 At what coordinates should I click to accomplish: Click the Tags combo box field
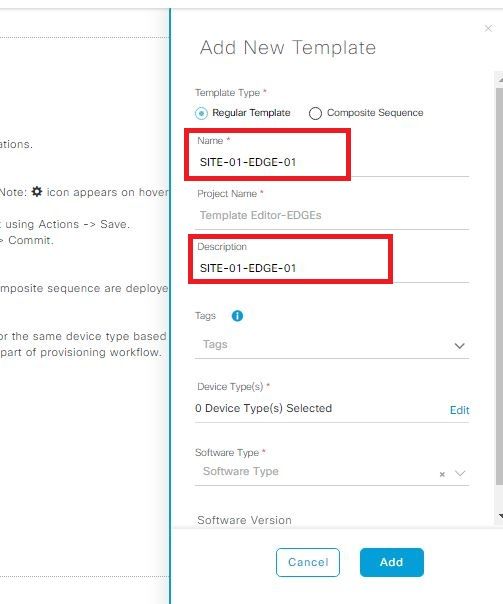[332, 345]
